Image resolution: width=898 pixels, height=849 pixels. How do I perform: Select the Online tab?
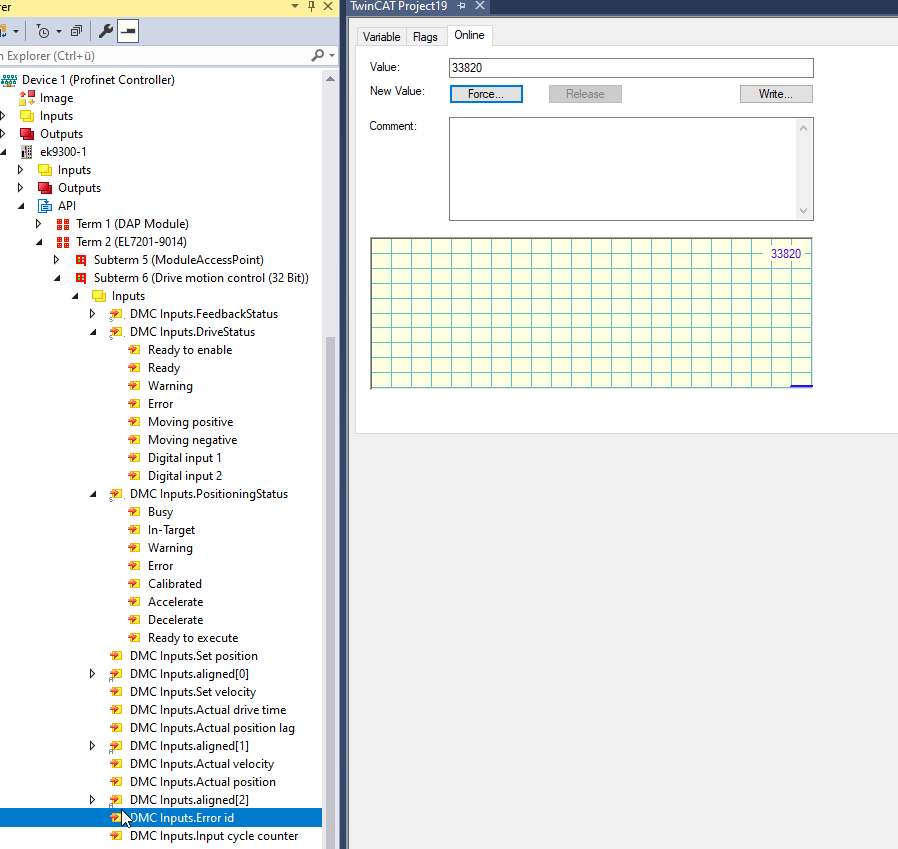click(x=470, y=35)
